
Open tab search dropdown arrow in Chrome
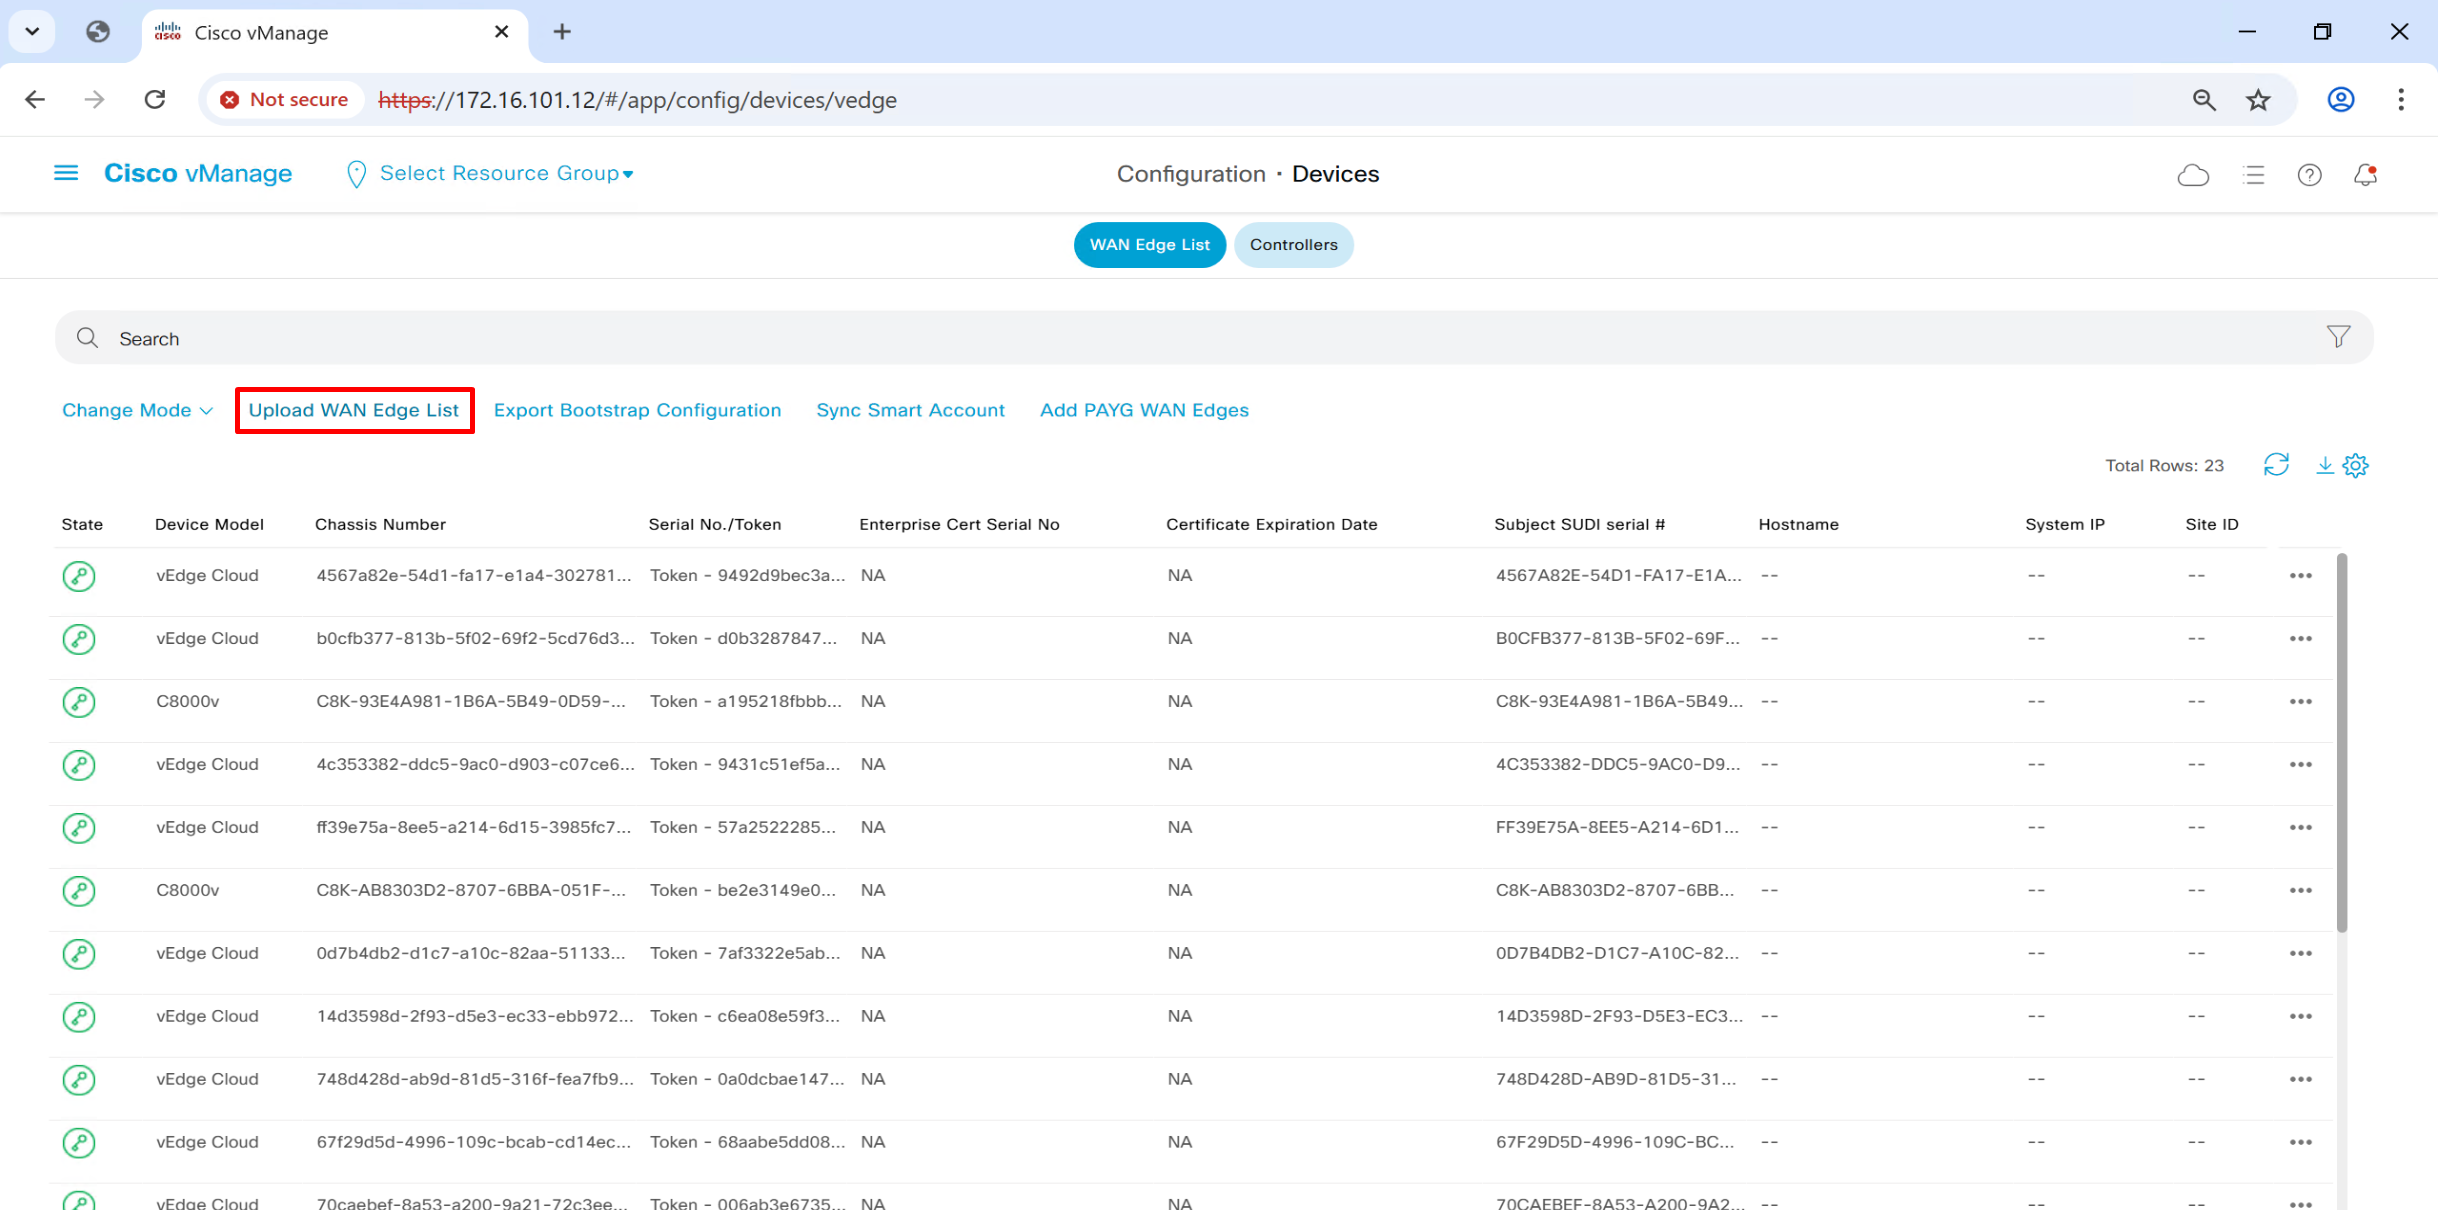click(x=32, y=31)
